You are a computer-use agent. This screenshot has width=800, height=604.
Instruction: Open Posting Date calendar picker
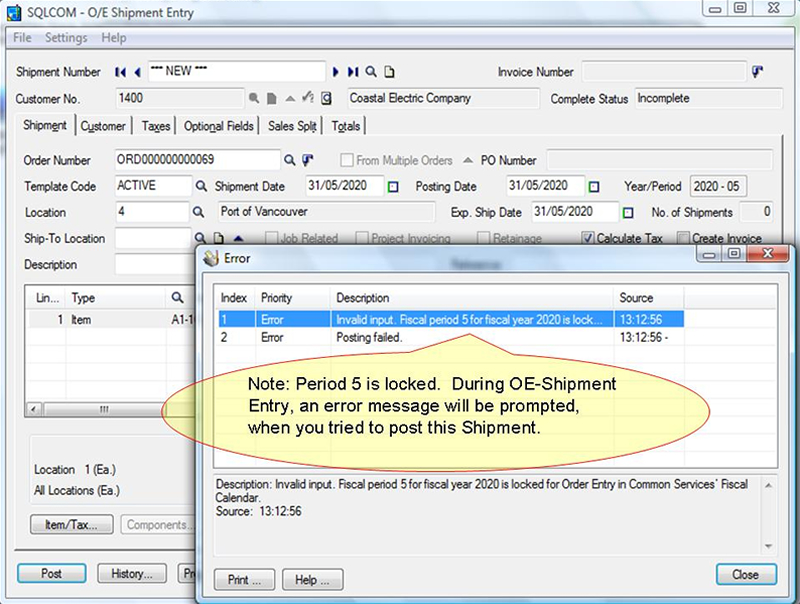tap(594, 187)
